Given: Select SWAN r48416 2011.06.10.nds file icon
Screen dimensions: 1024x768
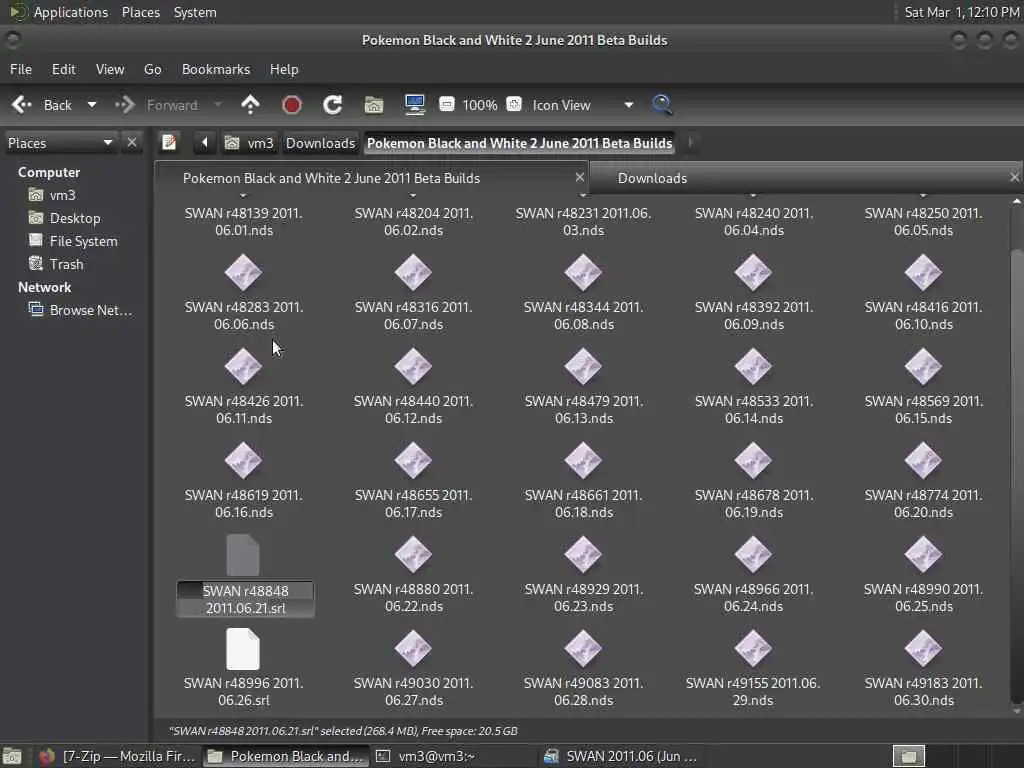Looking at the screenshot, I should point(923,272).
